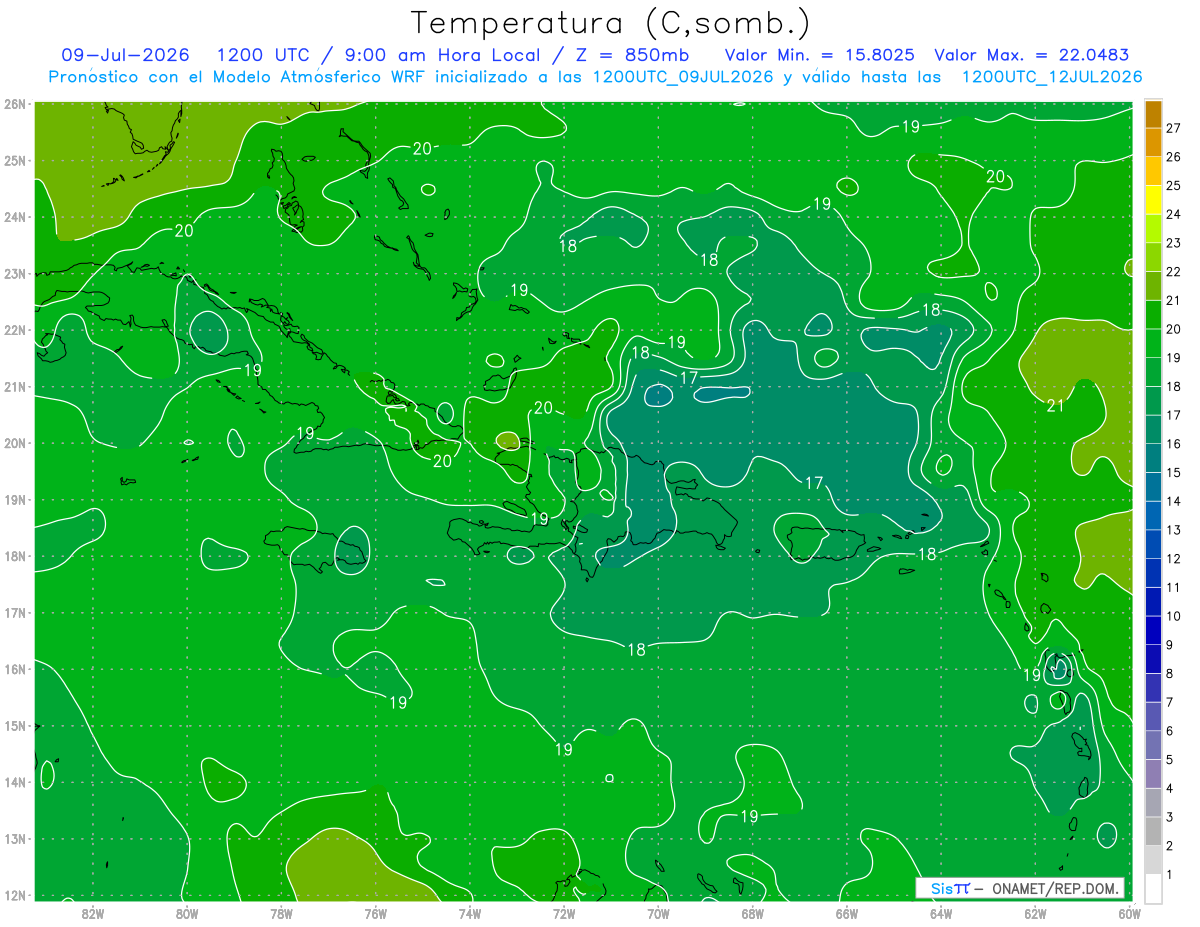This screenshot has height=927, width=1200.
Task: Click the "9:00 am Hora Local" text
Action: (x=441, y=55)
